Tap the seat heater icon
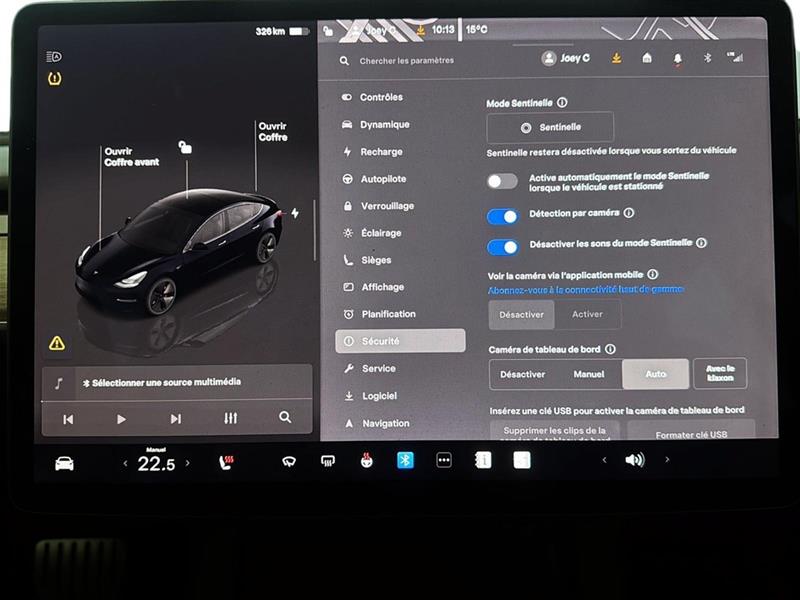800x600 pixels. tap(226, 462)
